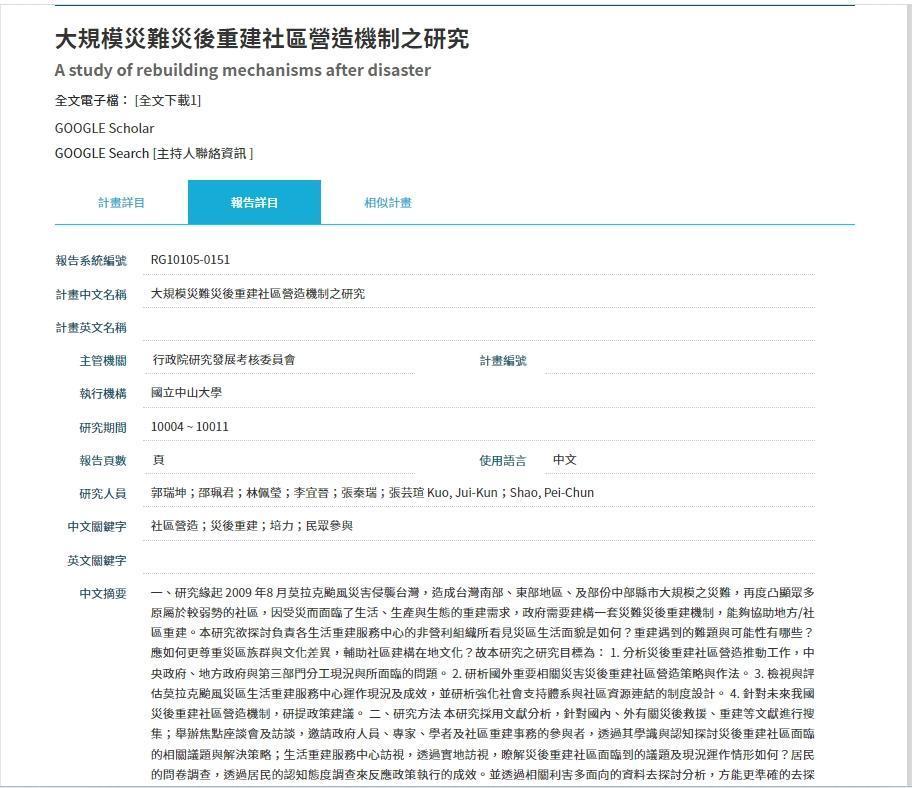Click the 報告系統編號 label
The height and width of the screenshot is (788, 912).
coord(91,261)
